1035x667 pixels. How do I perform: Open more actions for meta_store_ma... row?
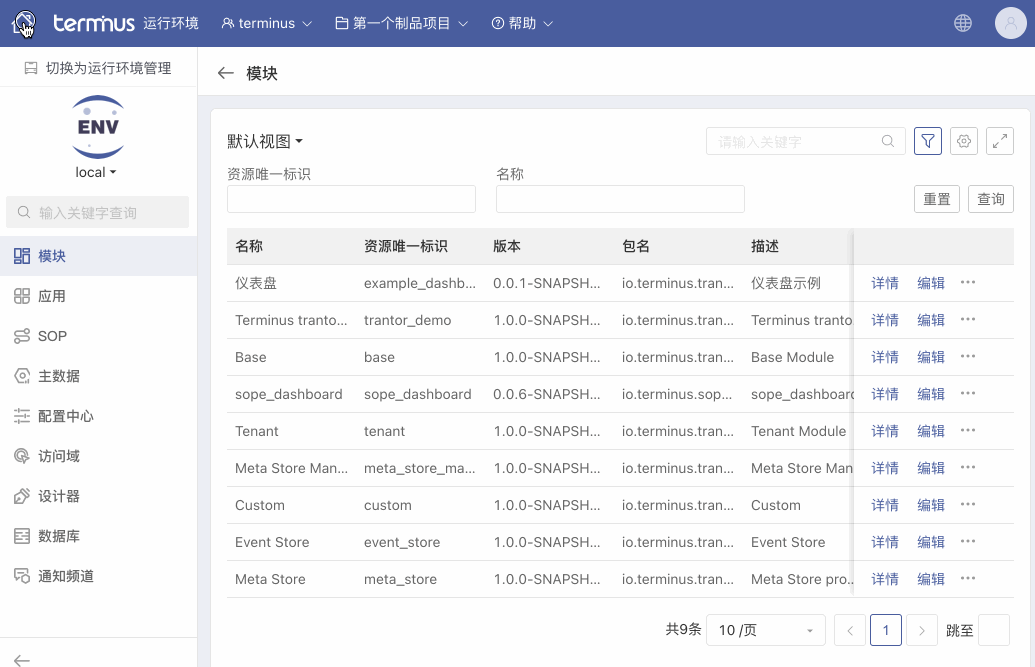(x=968, y=468)
